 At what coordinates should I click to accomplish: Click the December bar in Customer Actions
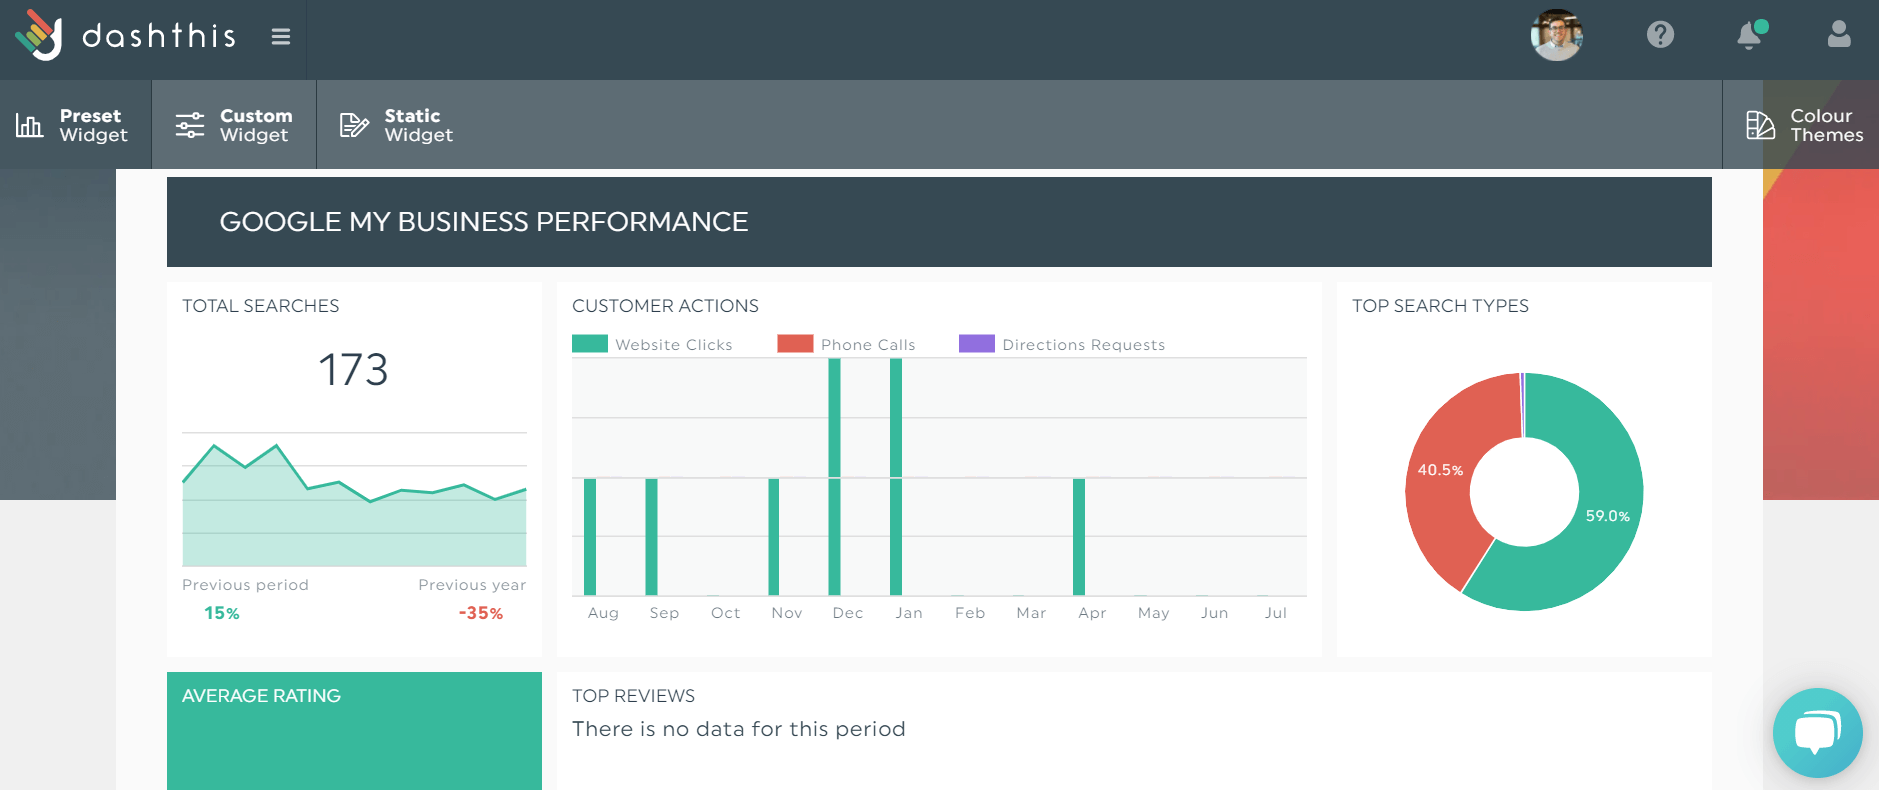click(834, 477)
